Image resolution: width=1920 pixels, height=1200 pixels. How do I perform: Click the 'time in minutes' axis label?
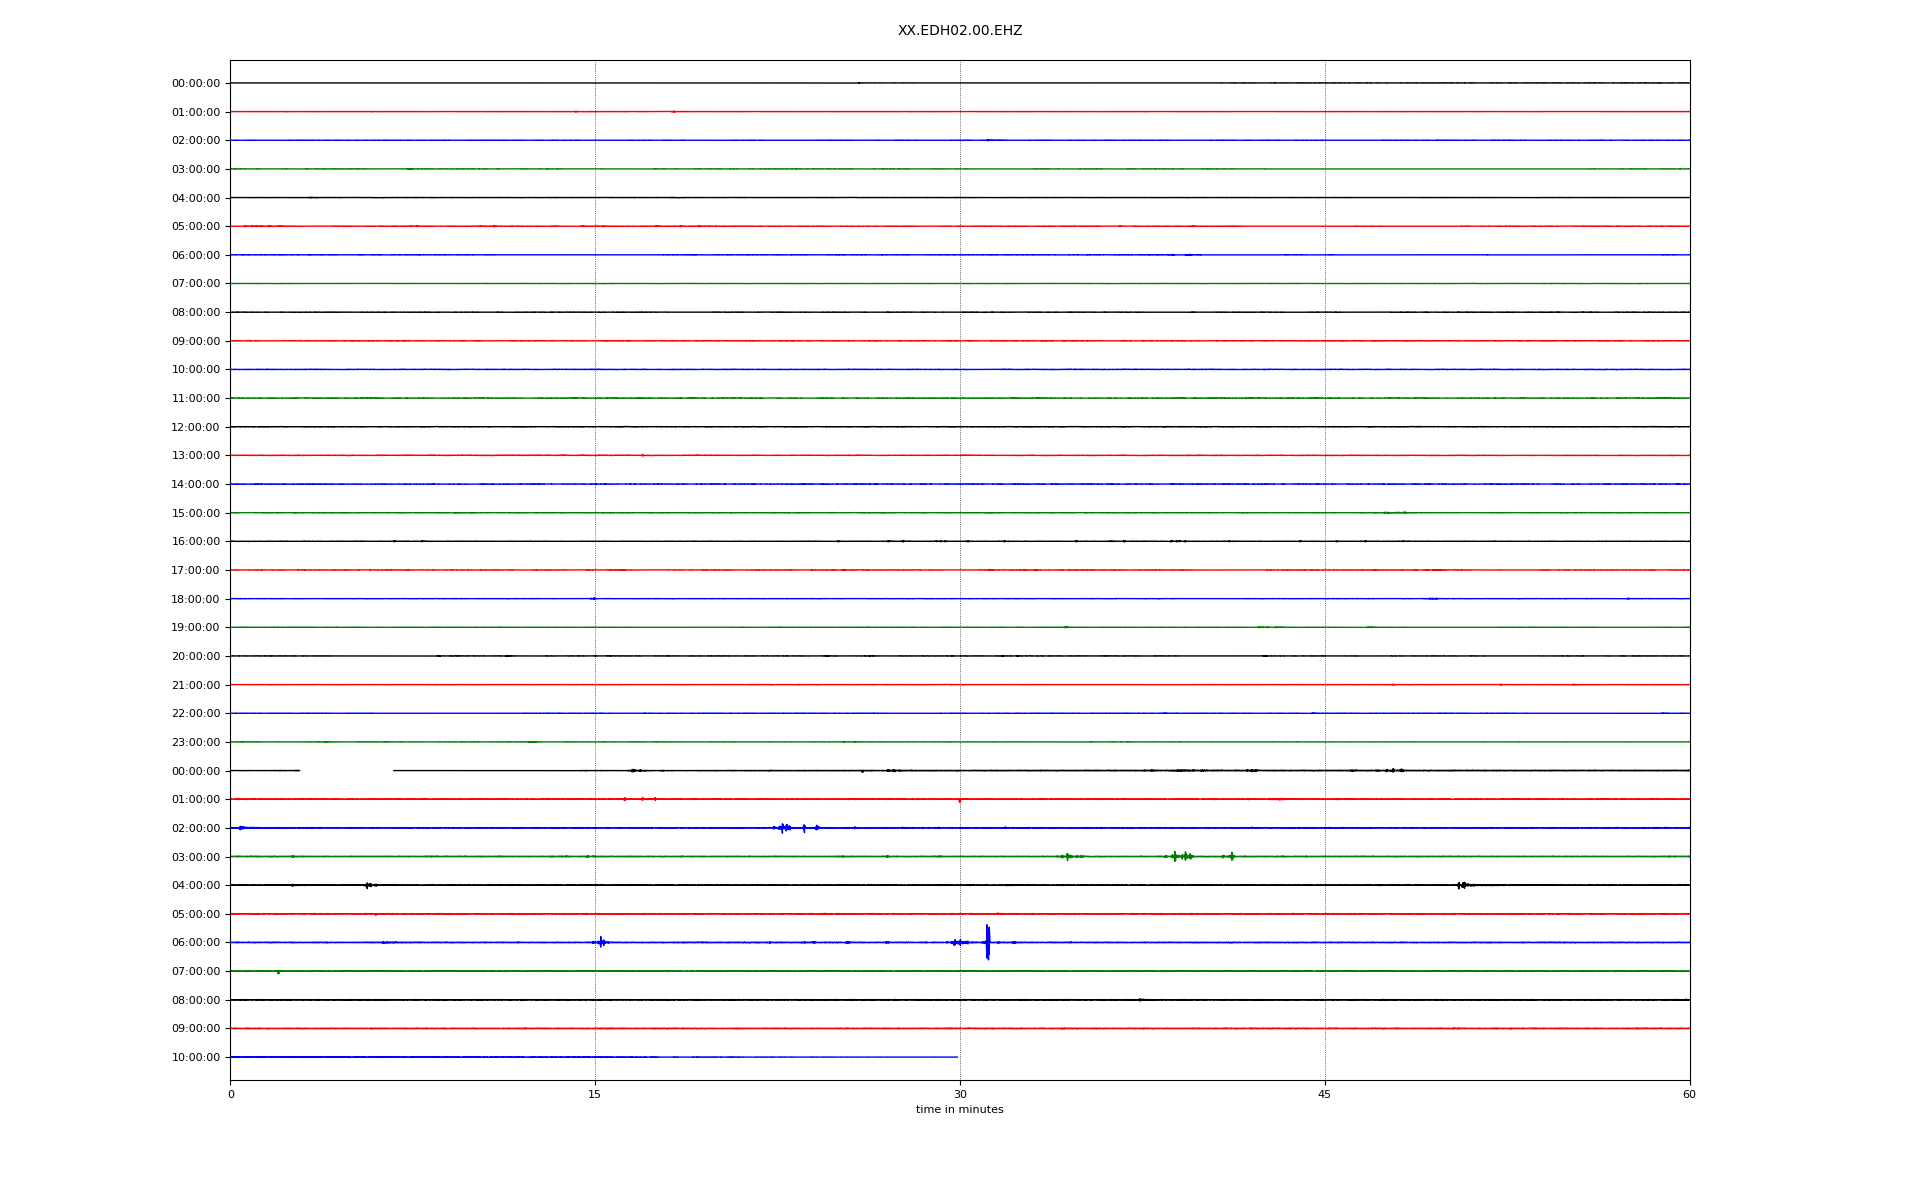click(x=959, y=1109)
